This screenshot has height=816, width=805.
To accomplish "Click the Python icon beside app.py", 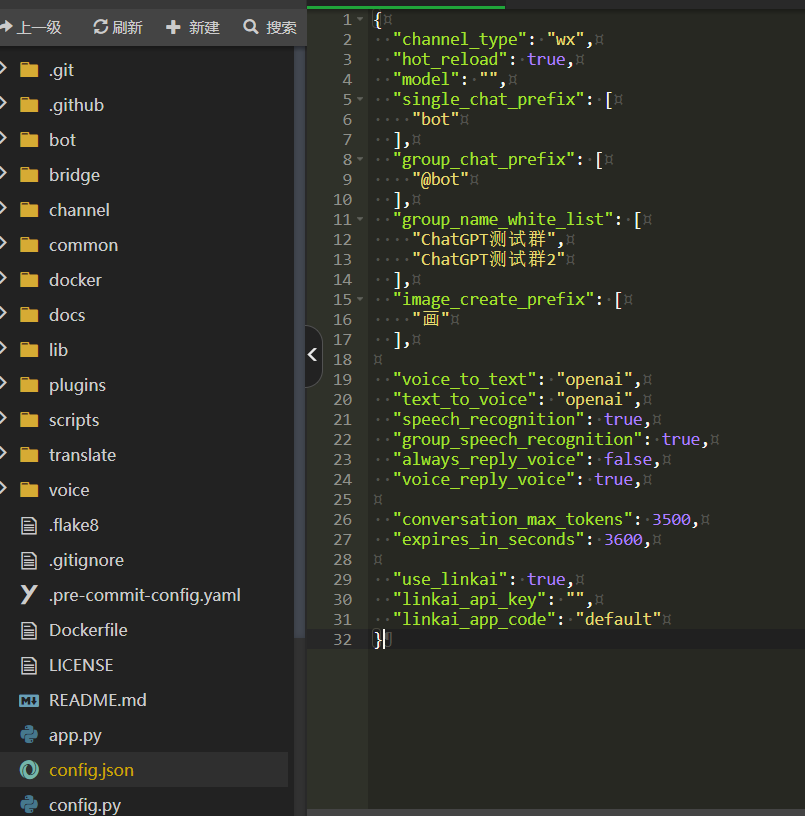I will [x=29, y=735].
